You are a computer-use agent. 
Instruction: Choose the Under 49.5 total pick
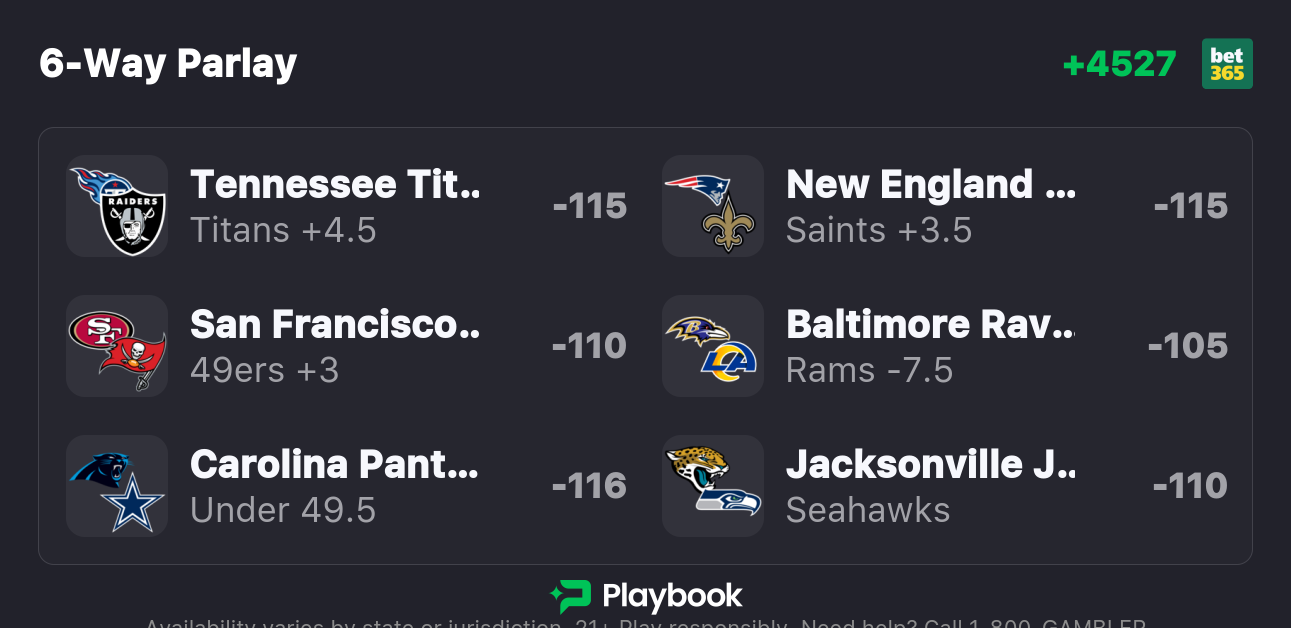(x=283, y=511)
